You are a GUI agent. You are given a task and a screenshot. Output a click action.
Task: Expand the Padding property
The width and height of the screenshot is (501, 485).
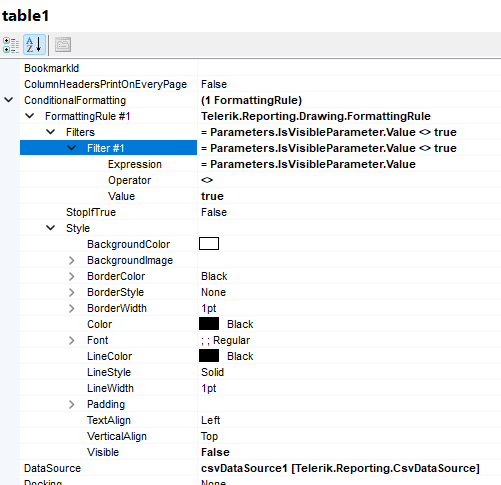point(71,404)
